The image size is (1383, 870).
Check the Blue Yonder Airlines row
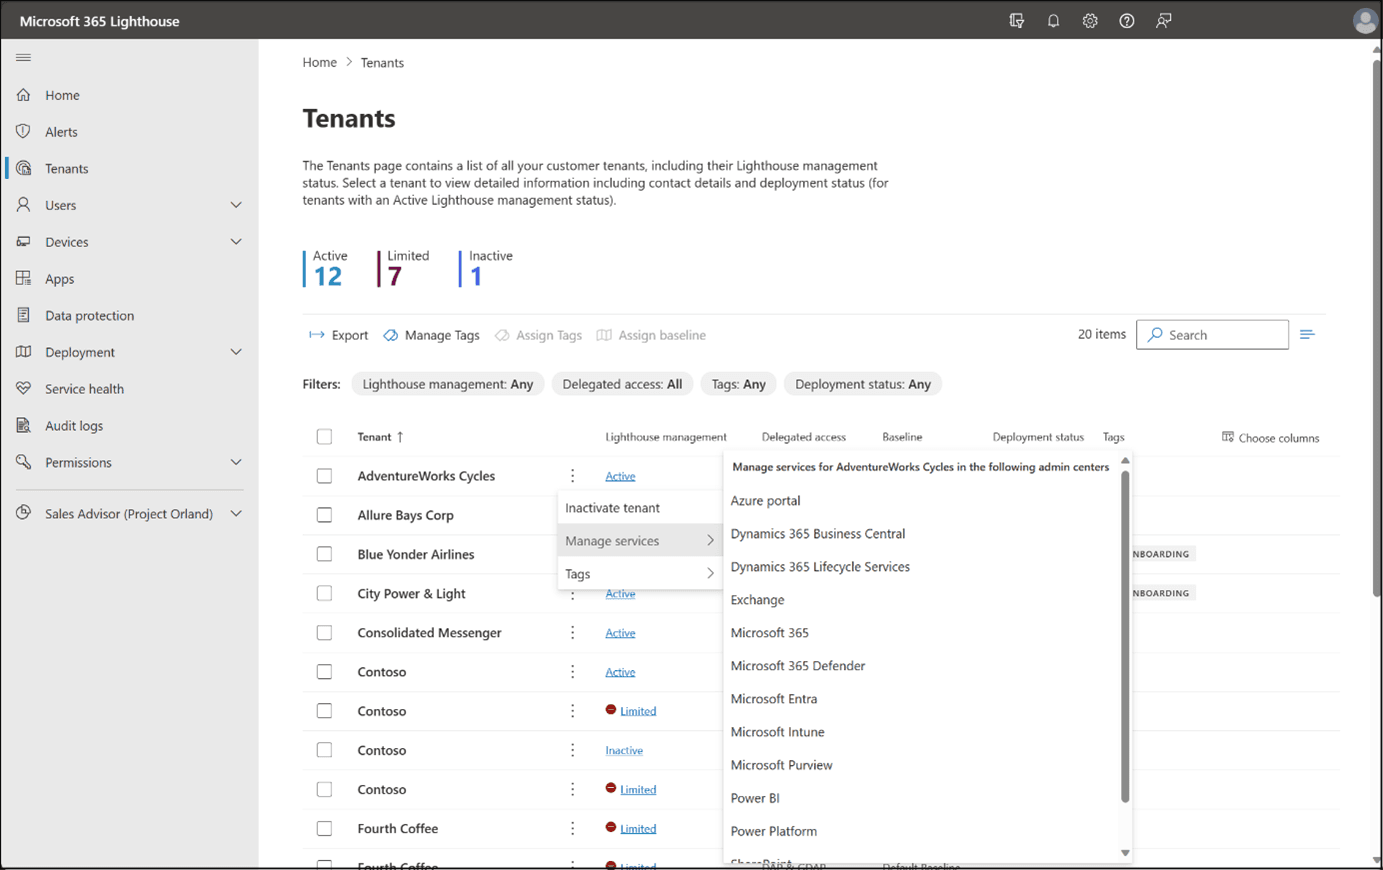(x=324, y=554)
